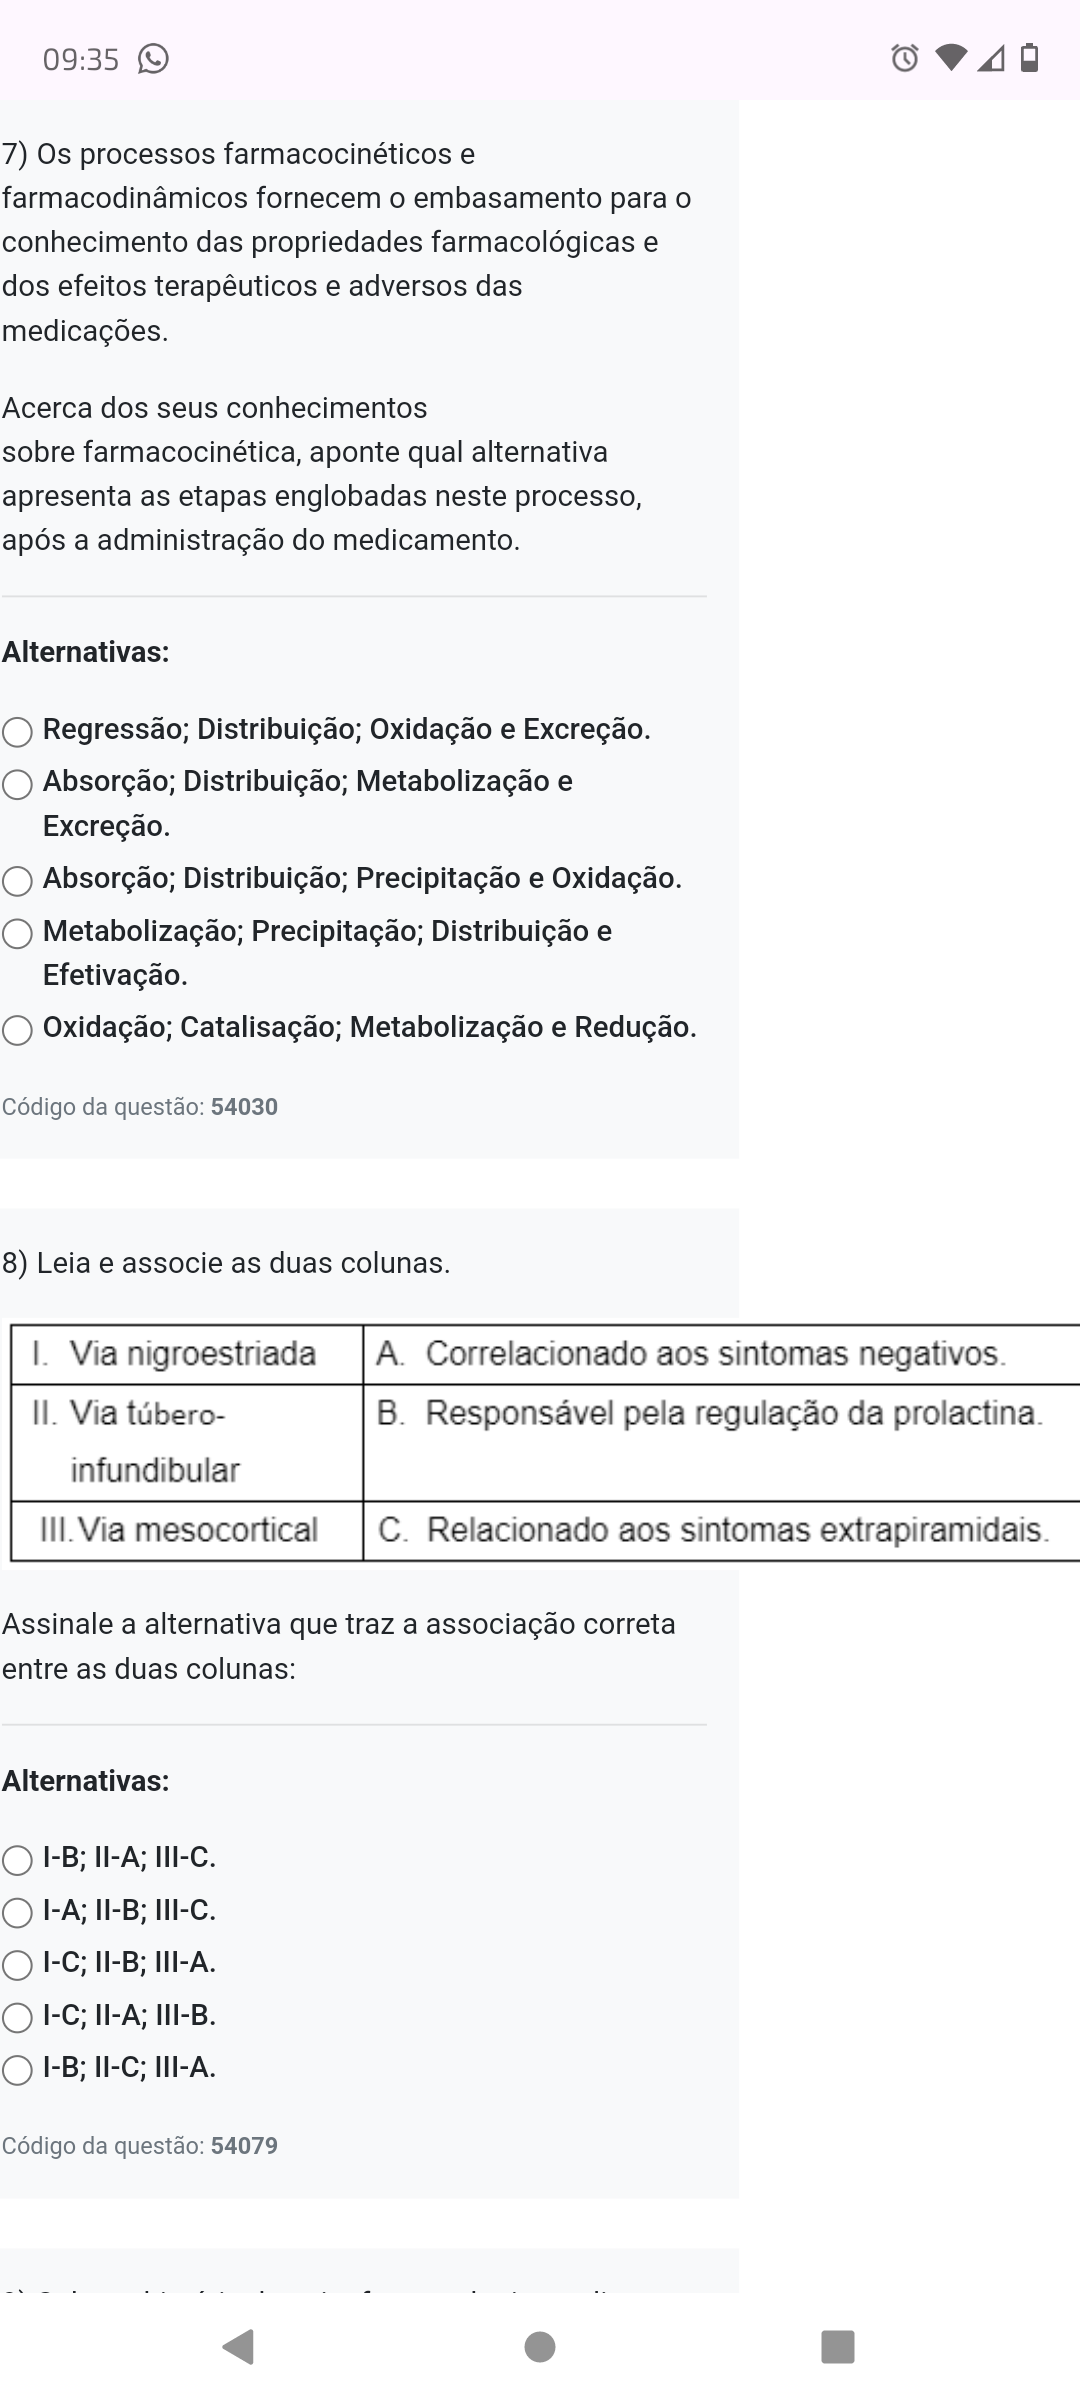The image size is (1080, 2400).
Task: Choose answer 'I-C; II-B; III-A'
Action: [17, 1965]
